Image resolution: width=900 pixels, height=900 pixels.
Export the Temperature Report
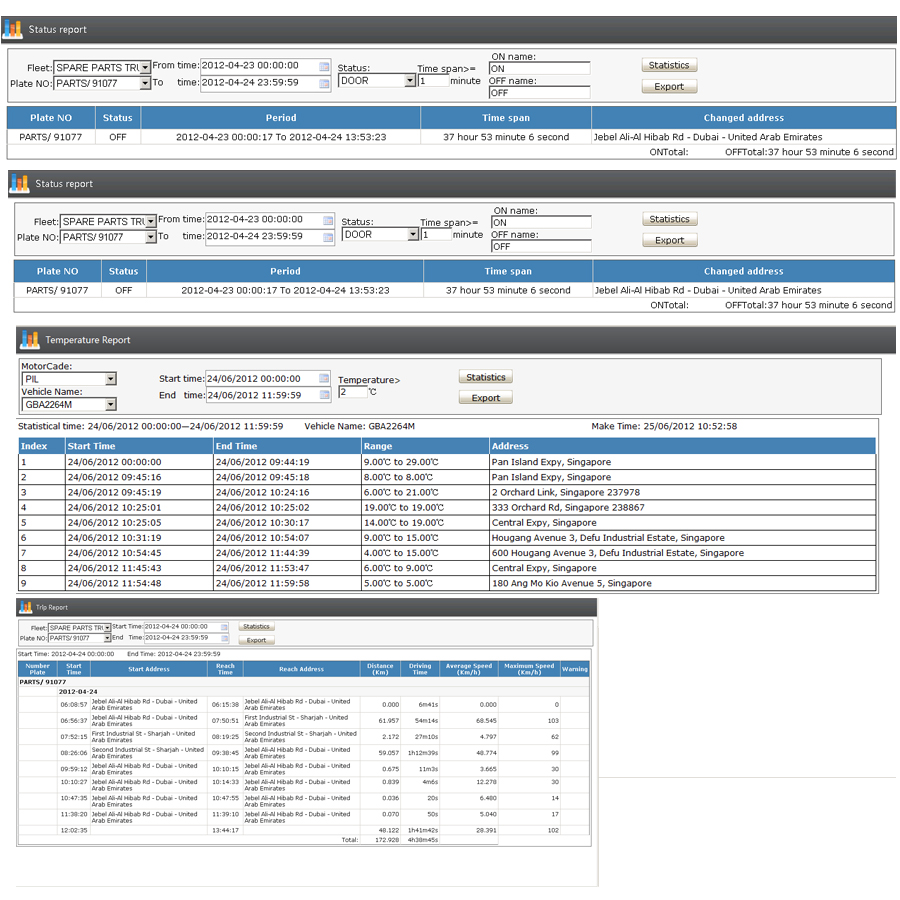click(486, 398)
